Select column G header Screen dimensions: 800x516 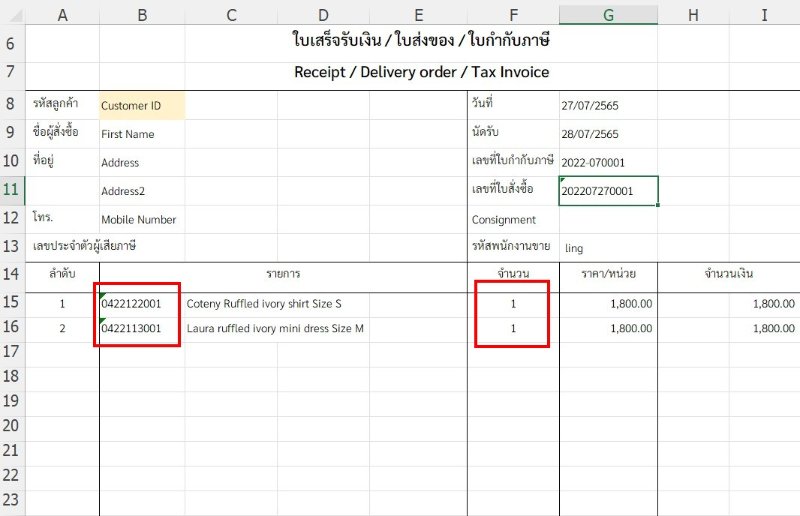pos(608,14)
